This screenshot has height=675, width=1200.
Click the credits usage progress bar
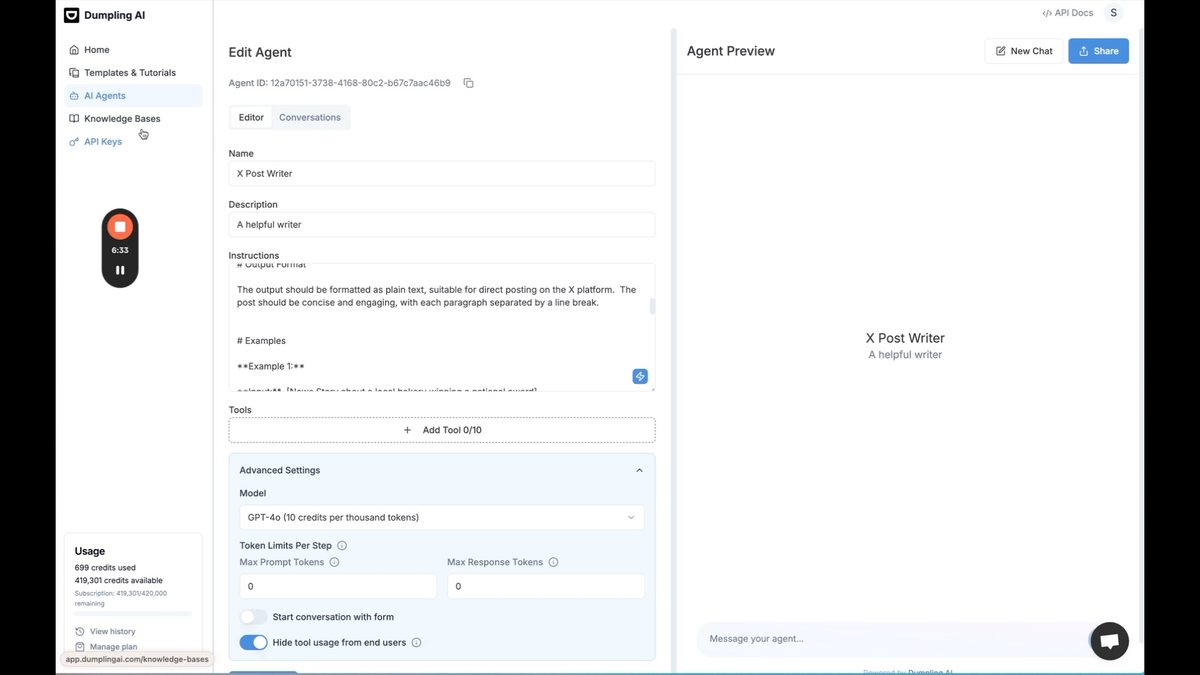[133, 614]
